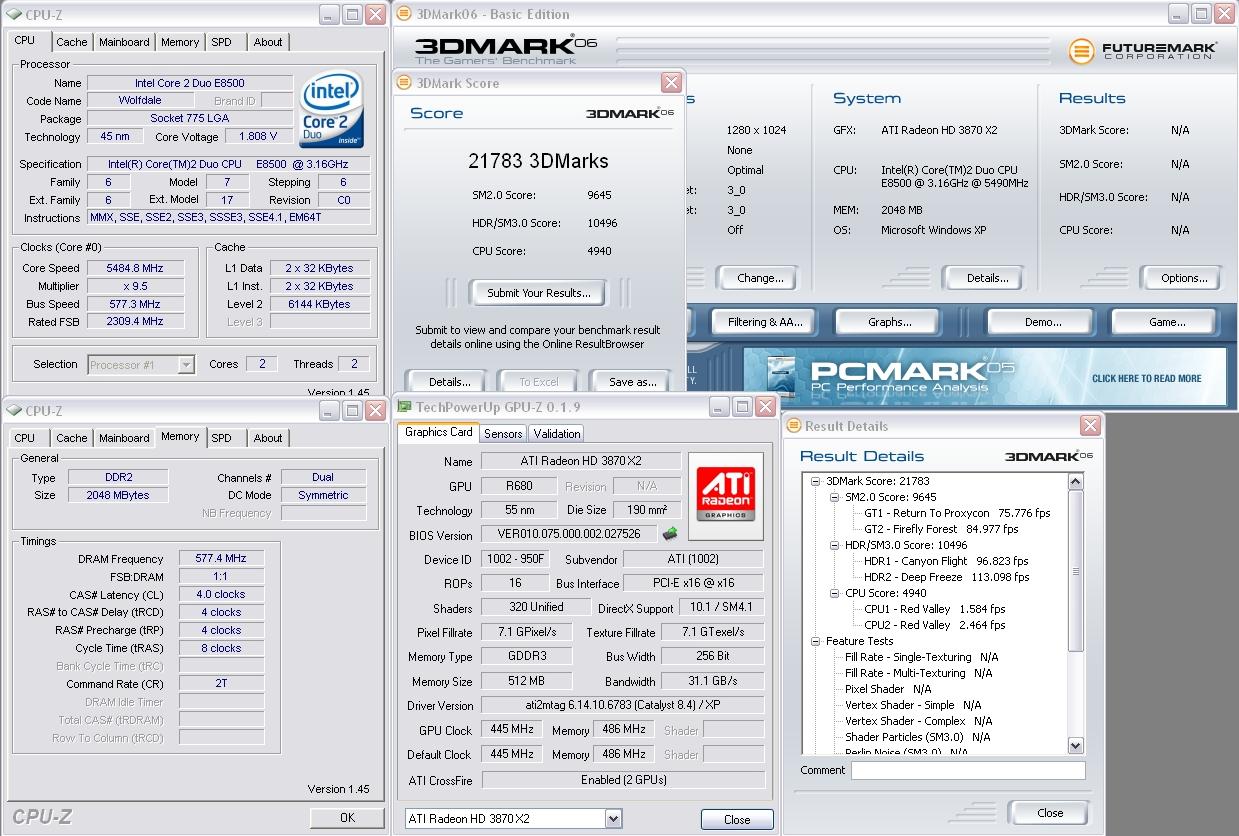Screen dimensions: 1239x836
Task: Open the Validation tab in GPU-Z
Action: point(557,433)
